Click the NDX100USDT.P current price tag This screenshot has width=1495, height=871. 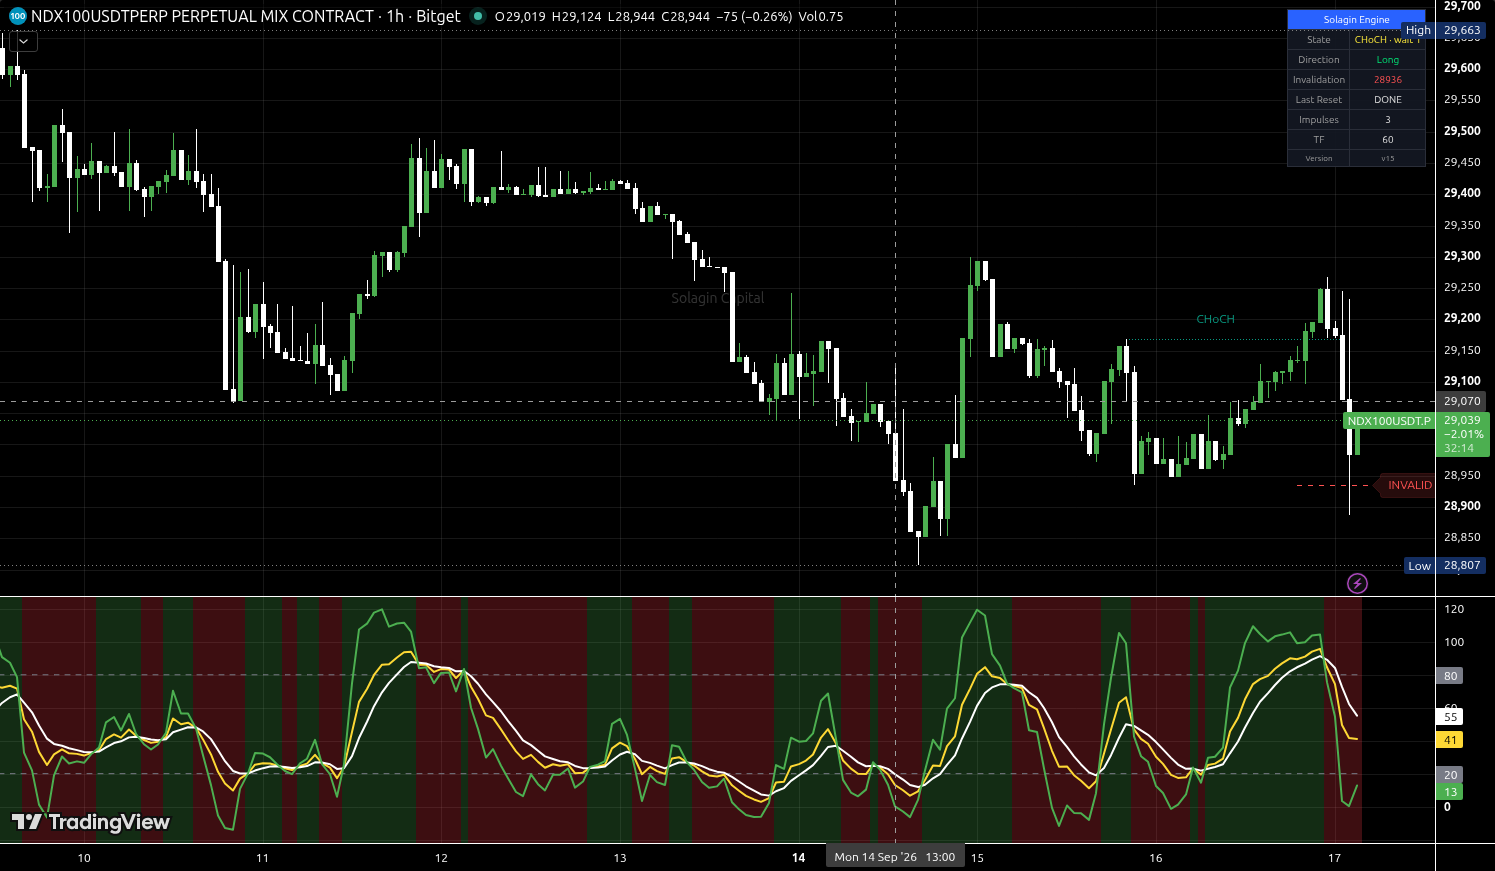1389,421
